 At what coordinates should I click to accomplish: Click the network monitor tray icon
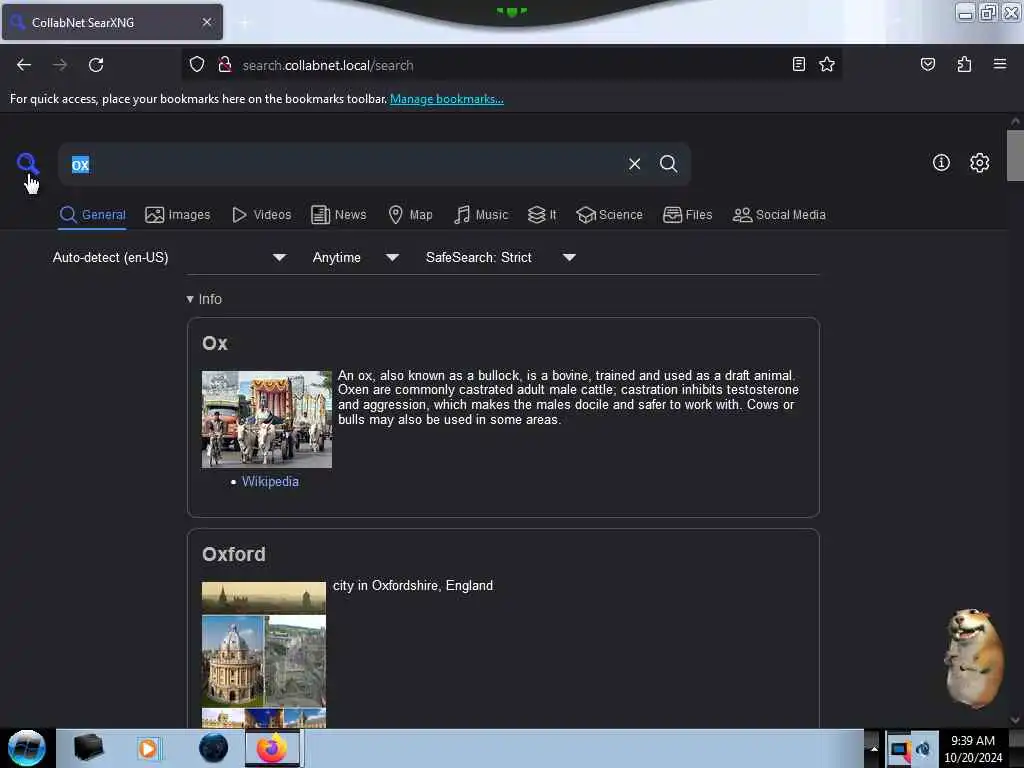(x=899, y=750)
